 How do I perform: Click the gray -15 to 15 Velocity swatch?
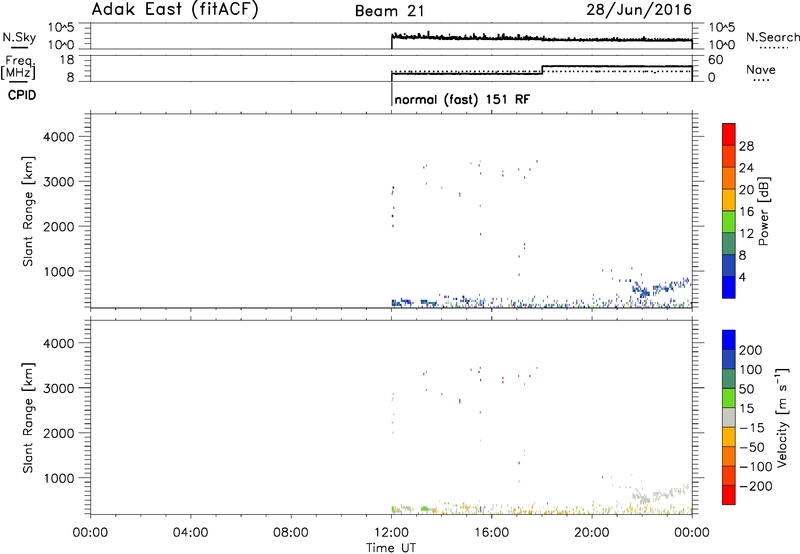pos(729,417)
